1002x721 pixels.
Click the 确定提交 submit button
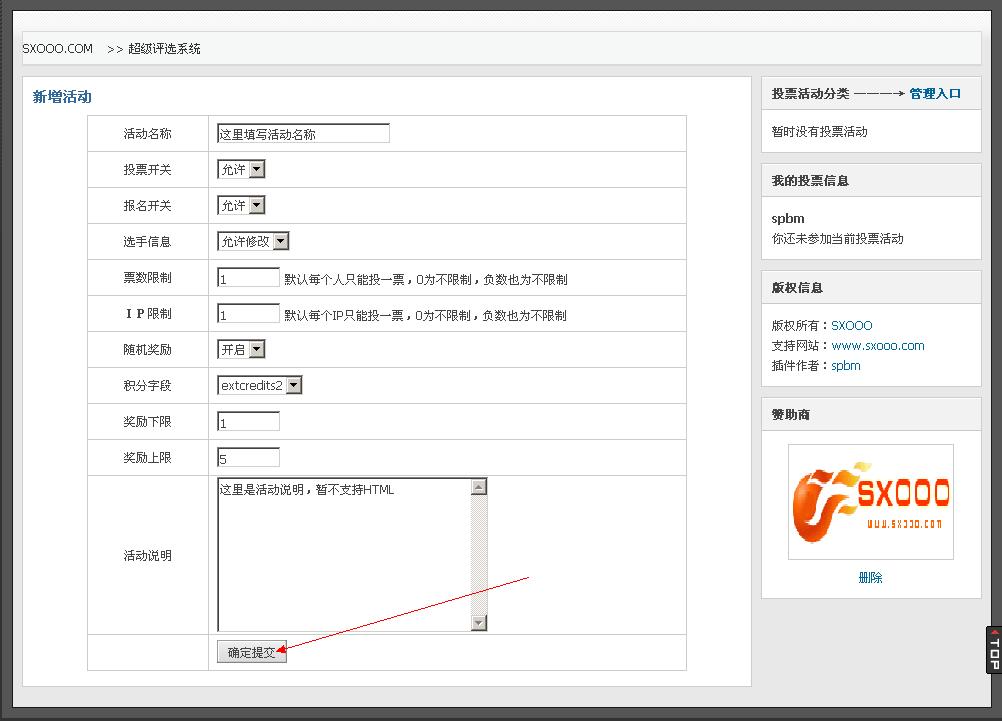(251, 649)
